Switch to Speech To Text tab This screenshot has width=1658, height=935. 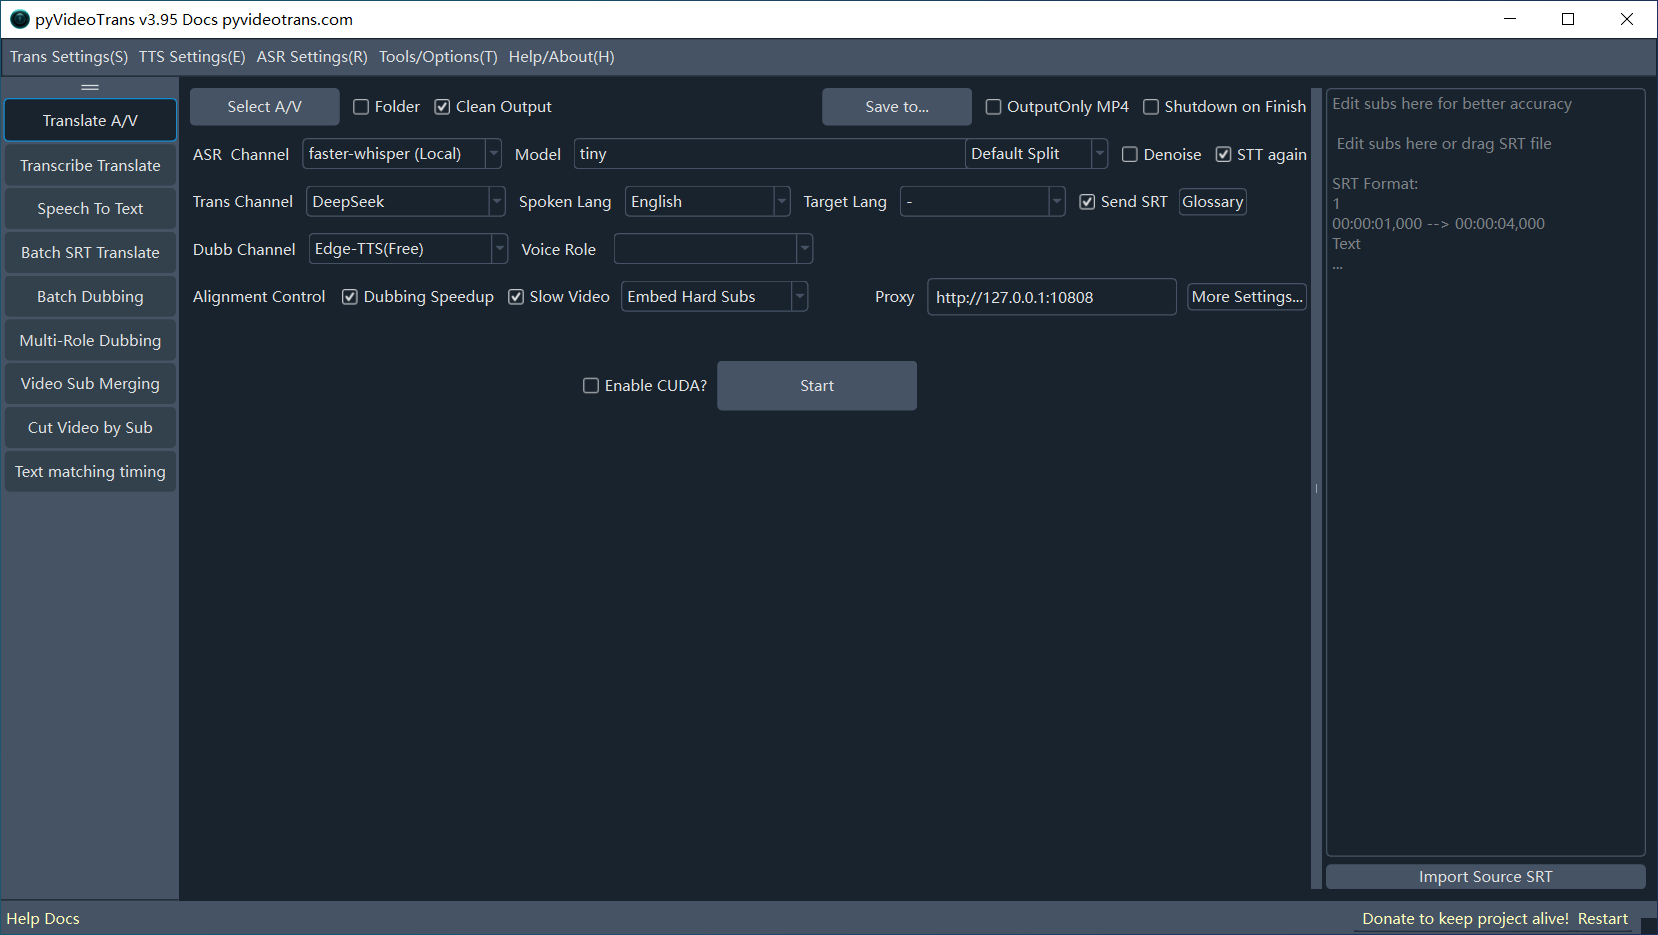[90, 209]
